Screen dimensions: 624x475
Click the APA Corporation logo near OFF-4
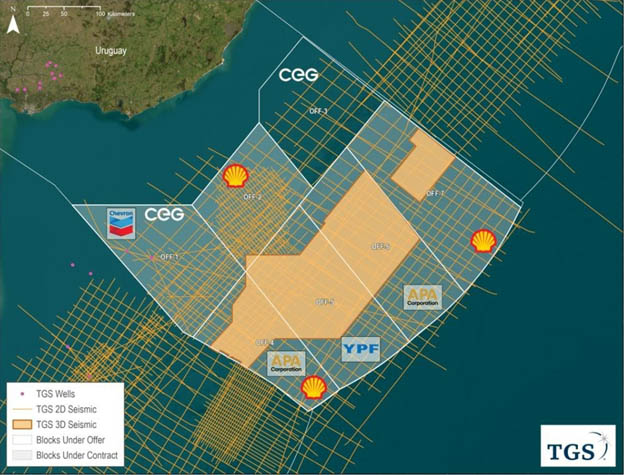286,363
